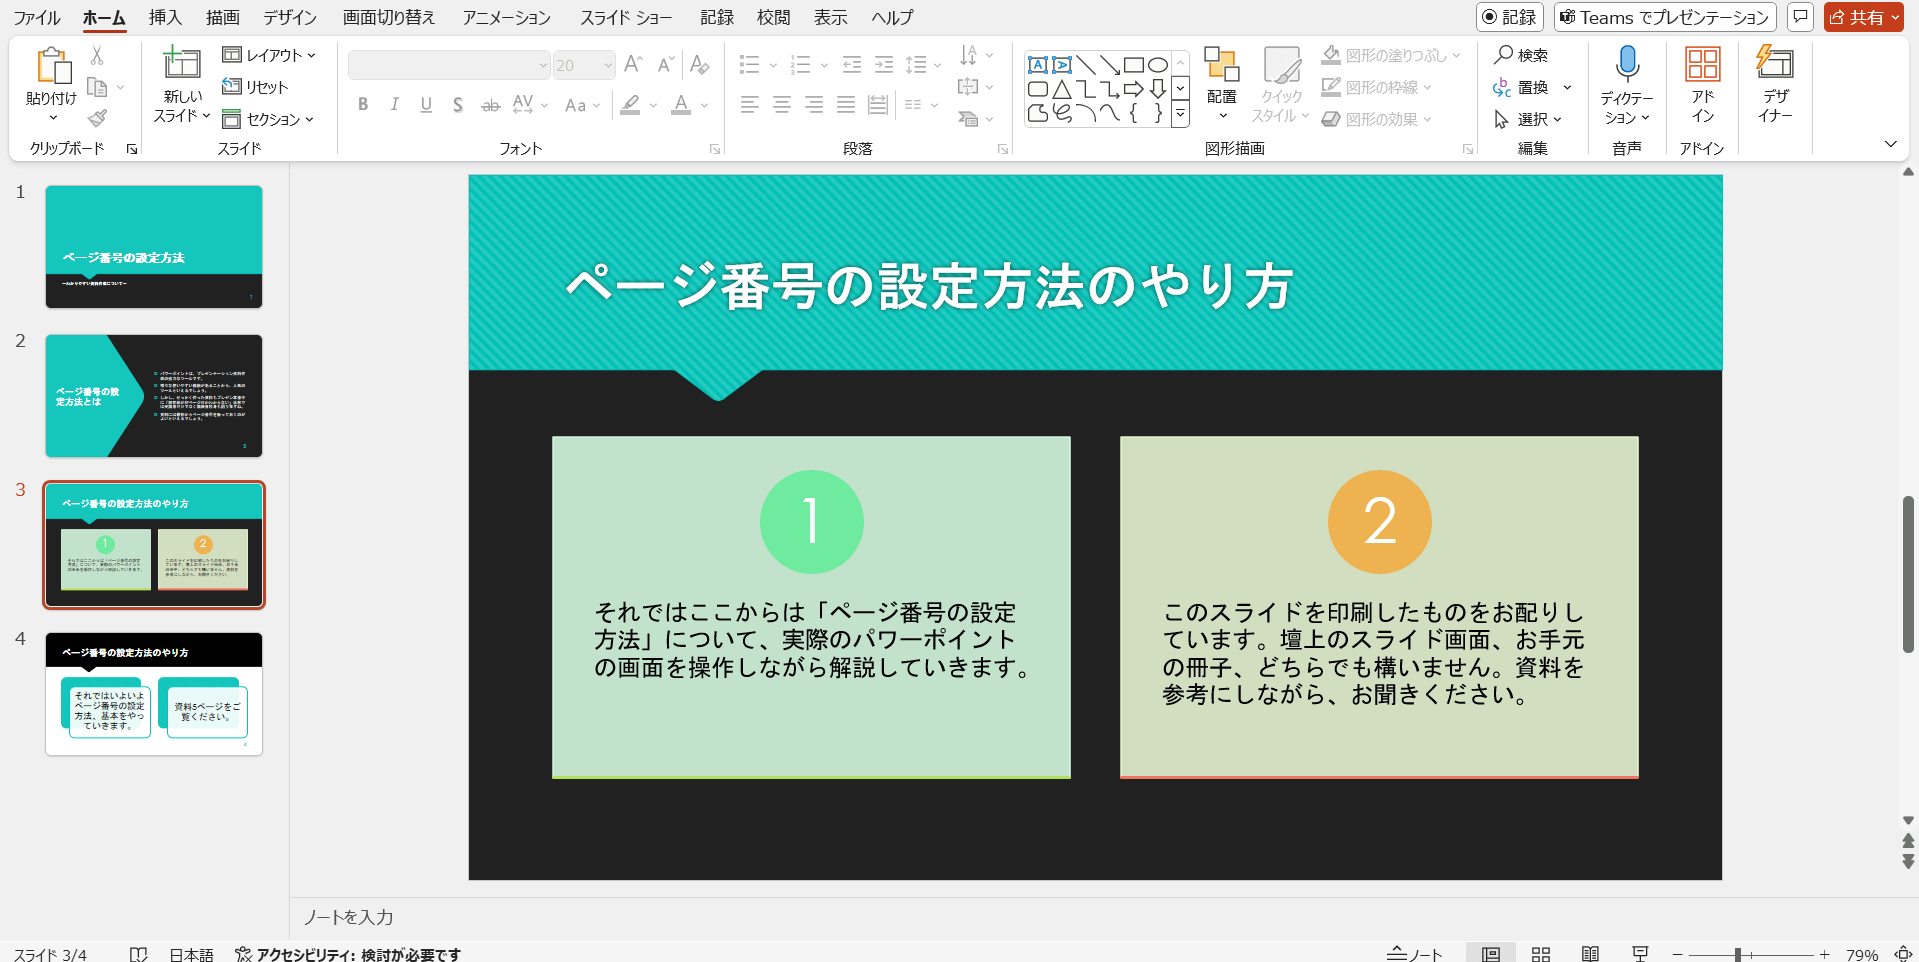Align text left

750,105
